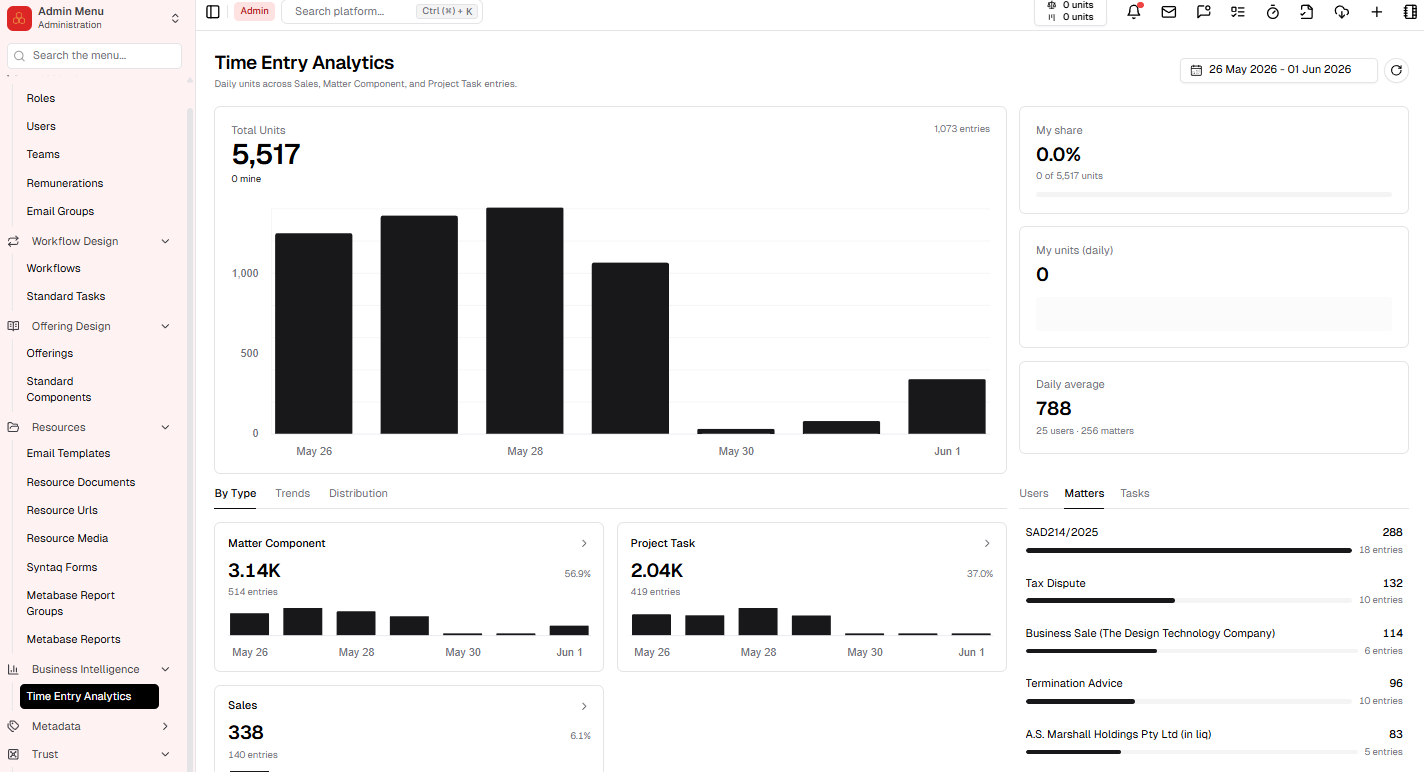
Task: Go to Teams page
Action: (x=43, y=154)
